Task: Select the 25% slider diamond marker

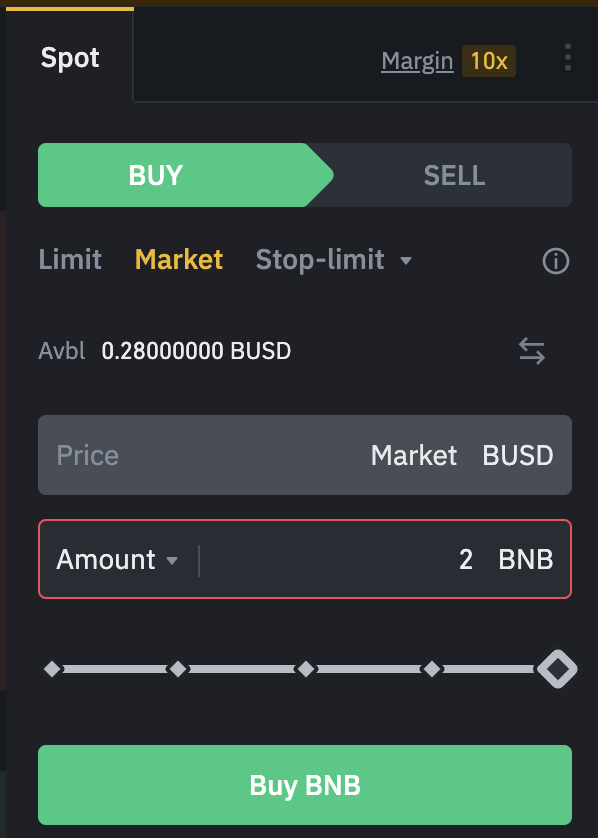Action: [x=178, y=669]
